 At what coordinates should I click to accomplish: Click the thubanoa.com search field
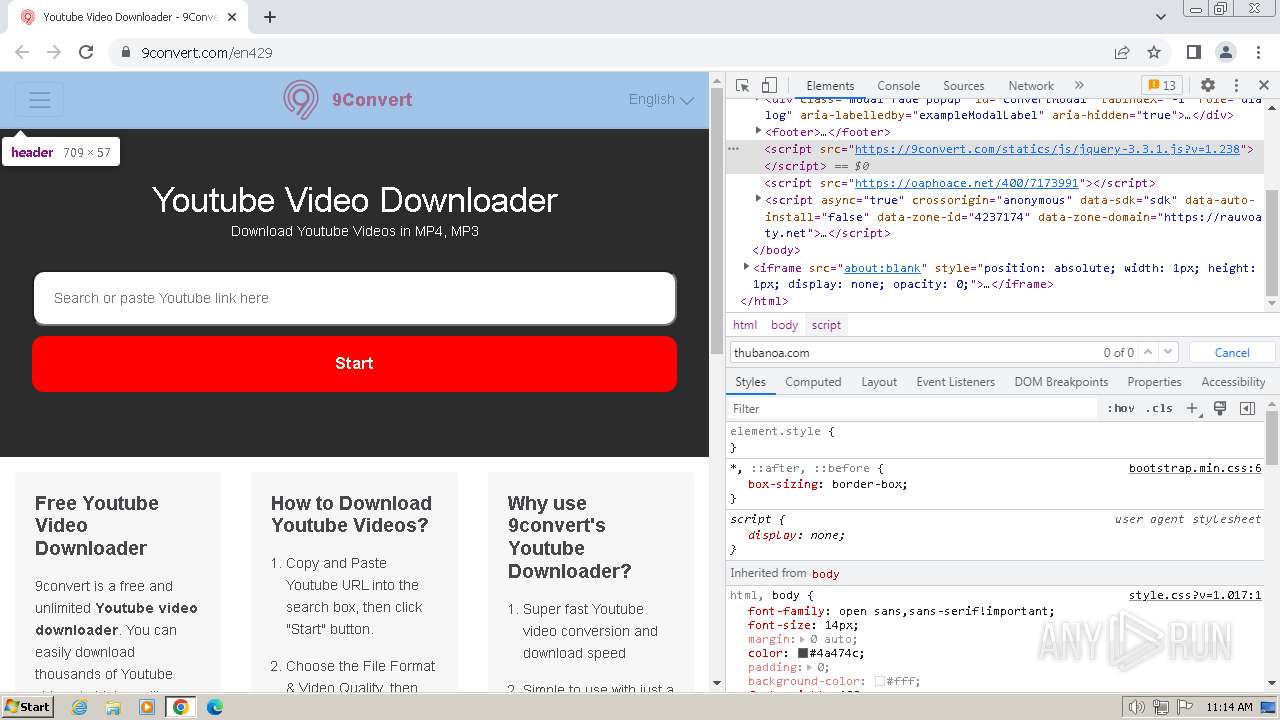click(915, 352)
